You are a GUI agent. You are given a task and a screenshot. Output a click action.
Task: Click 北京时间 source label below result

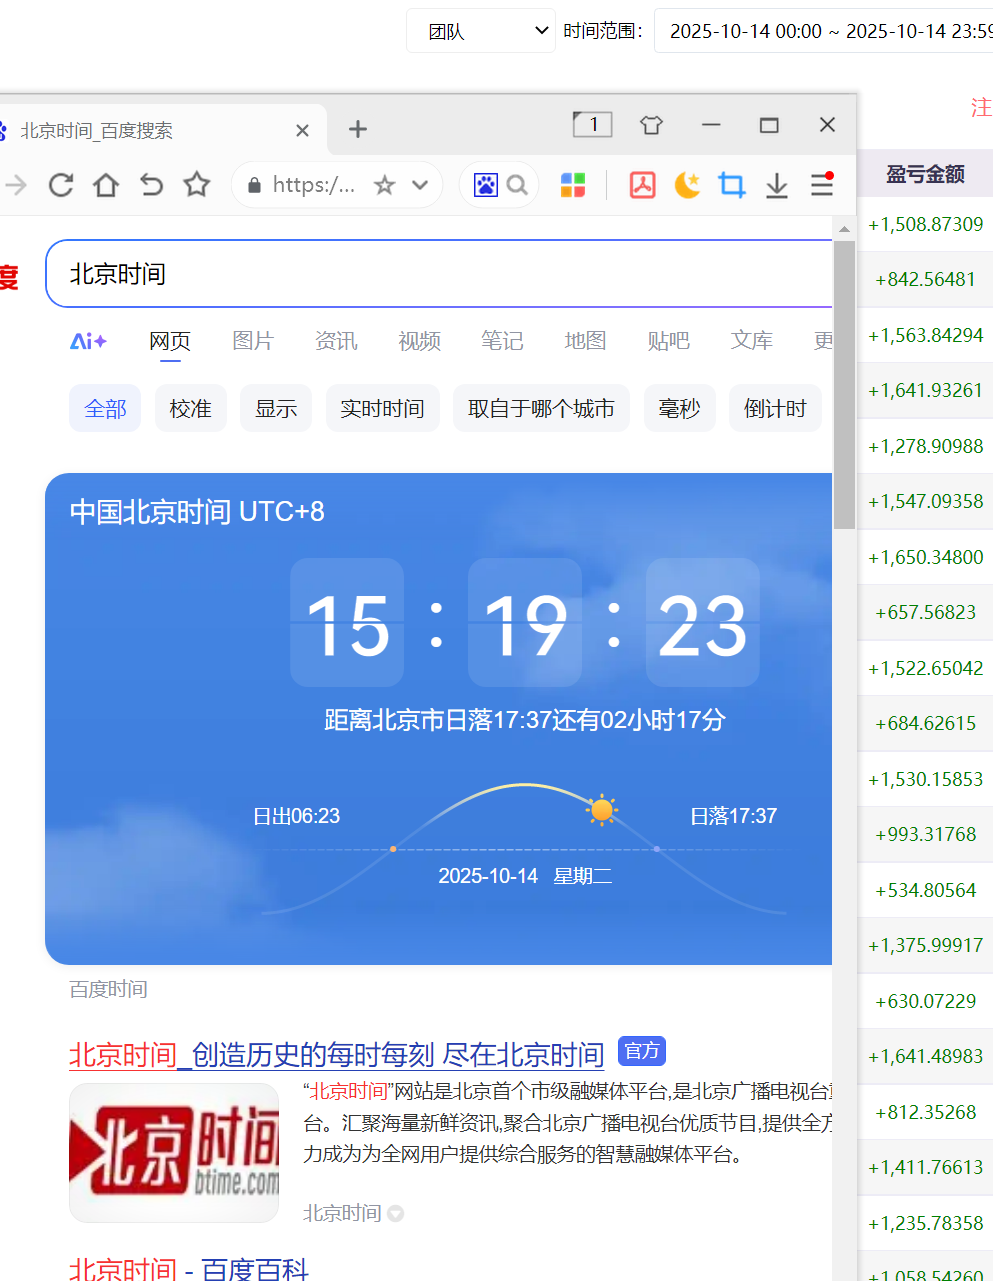342,1213
